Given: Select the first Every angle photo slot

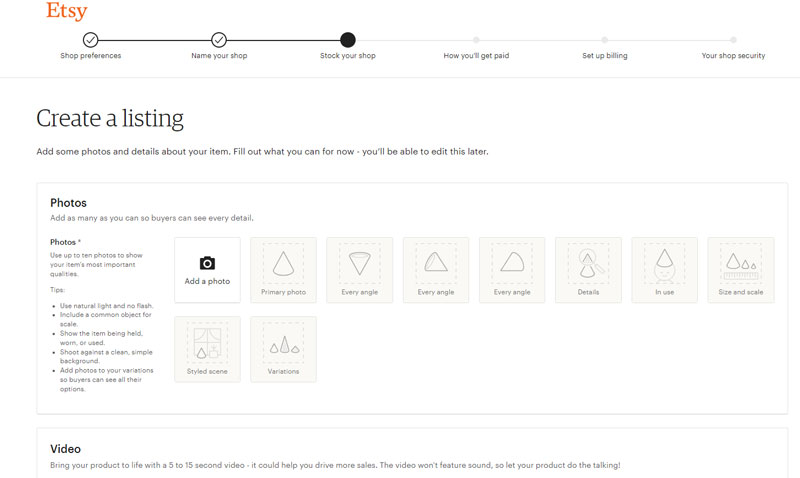Looking at the screenshot, I should coord(359,270).
